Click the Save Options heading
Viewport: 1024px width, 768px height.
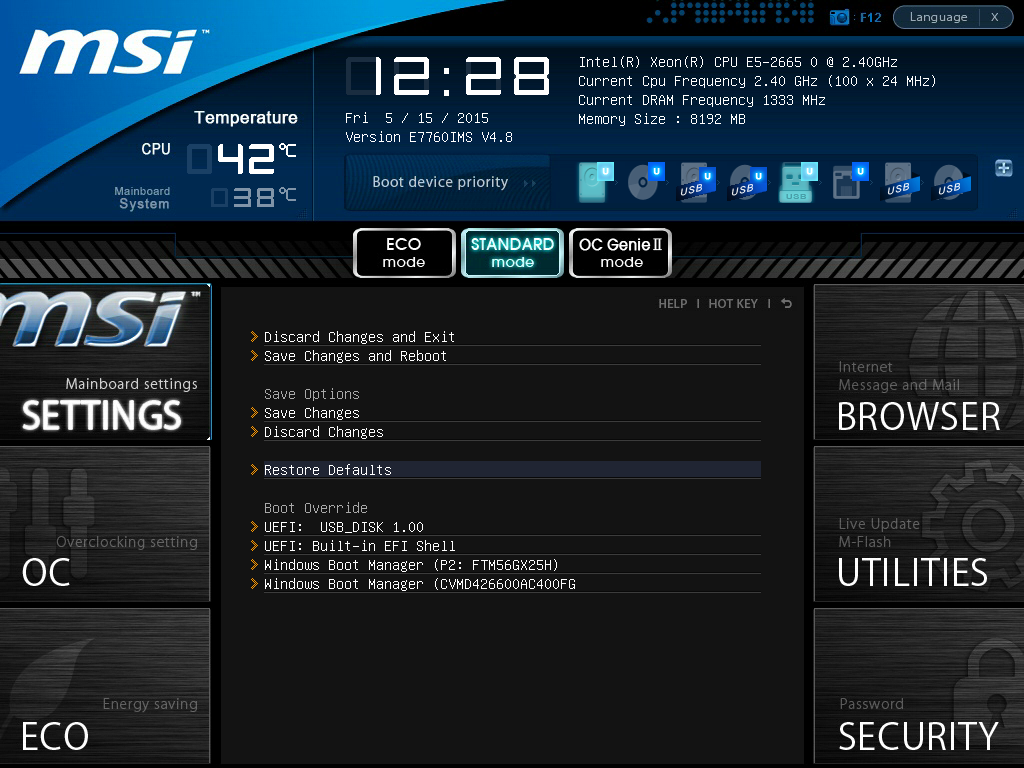(x=312, y=394)
